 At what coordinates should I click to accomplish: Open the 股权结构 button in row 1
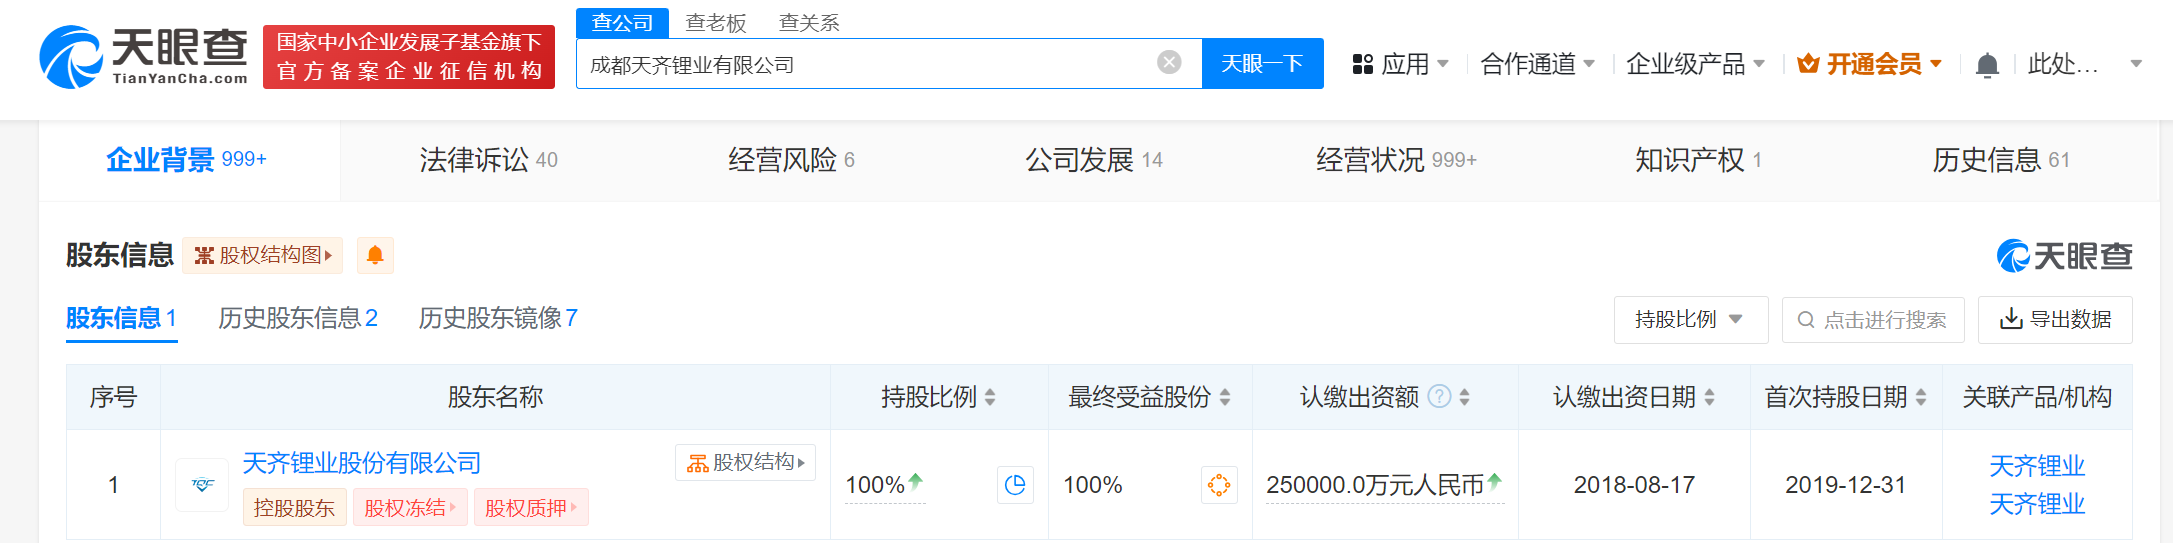(745, 462)
